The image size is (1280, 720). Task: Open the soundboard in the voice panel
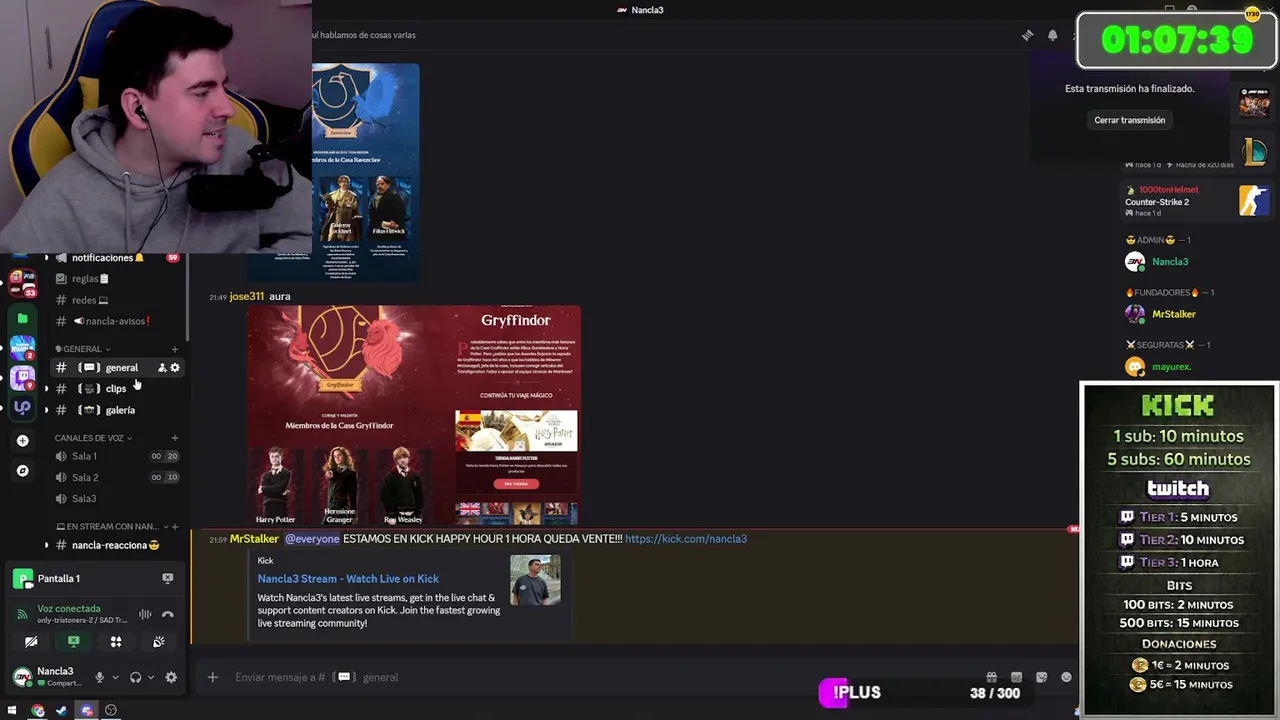pos(159,642)
